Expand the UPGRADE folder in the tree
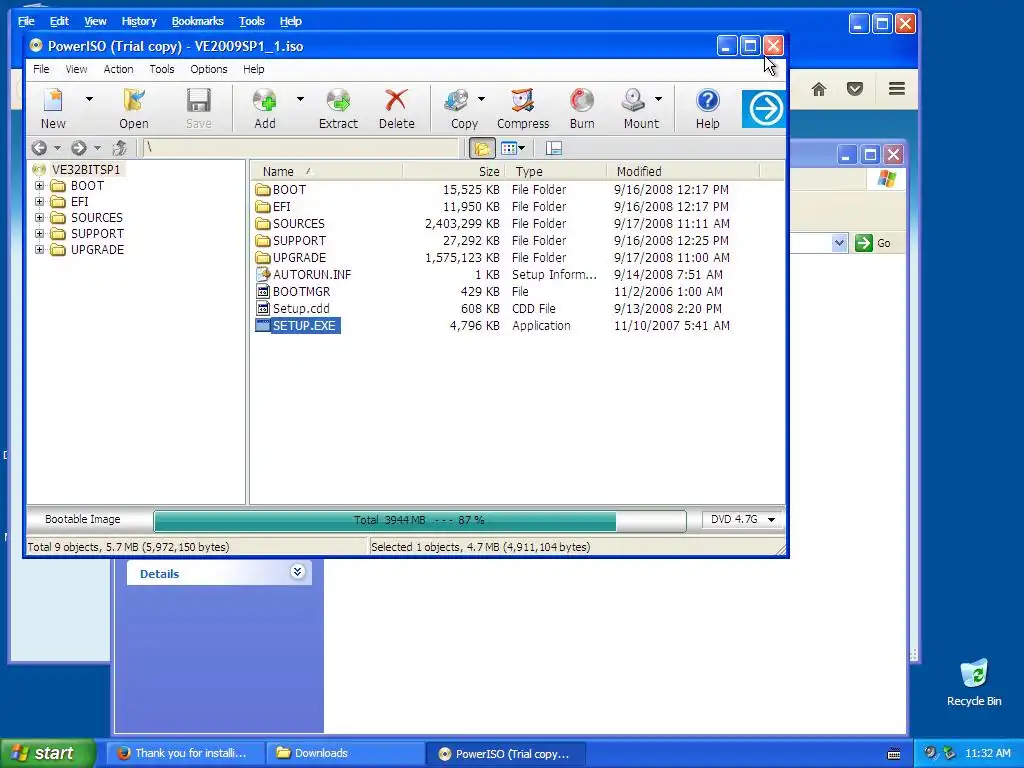Screen dimensions: 1024x768 (x=39, y=249)
